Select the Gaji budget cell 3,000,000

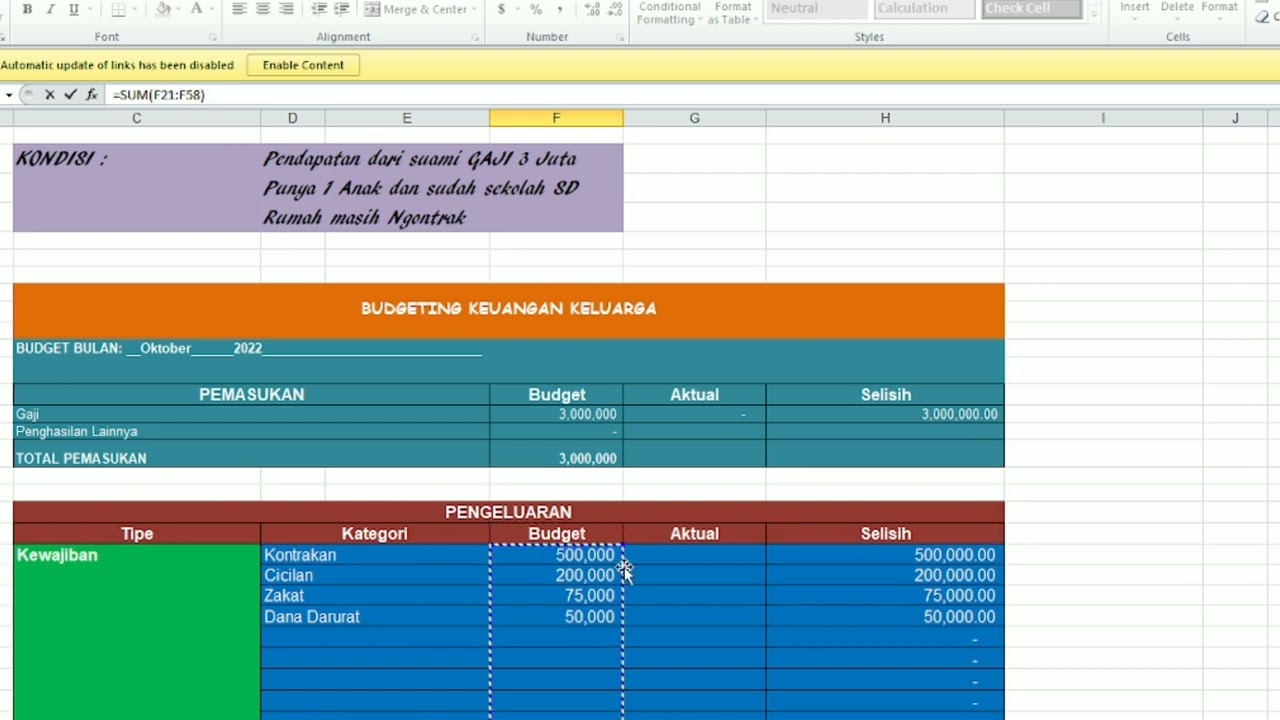[x=556, y=414]
